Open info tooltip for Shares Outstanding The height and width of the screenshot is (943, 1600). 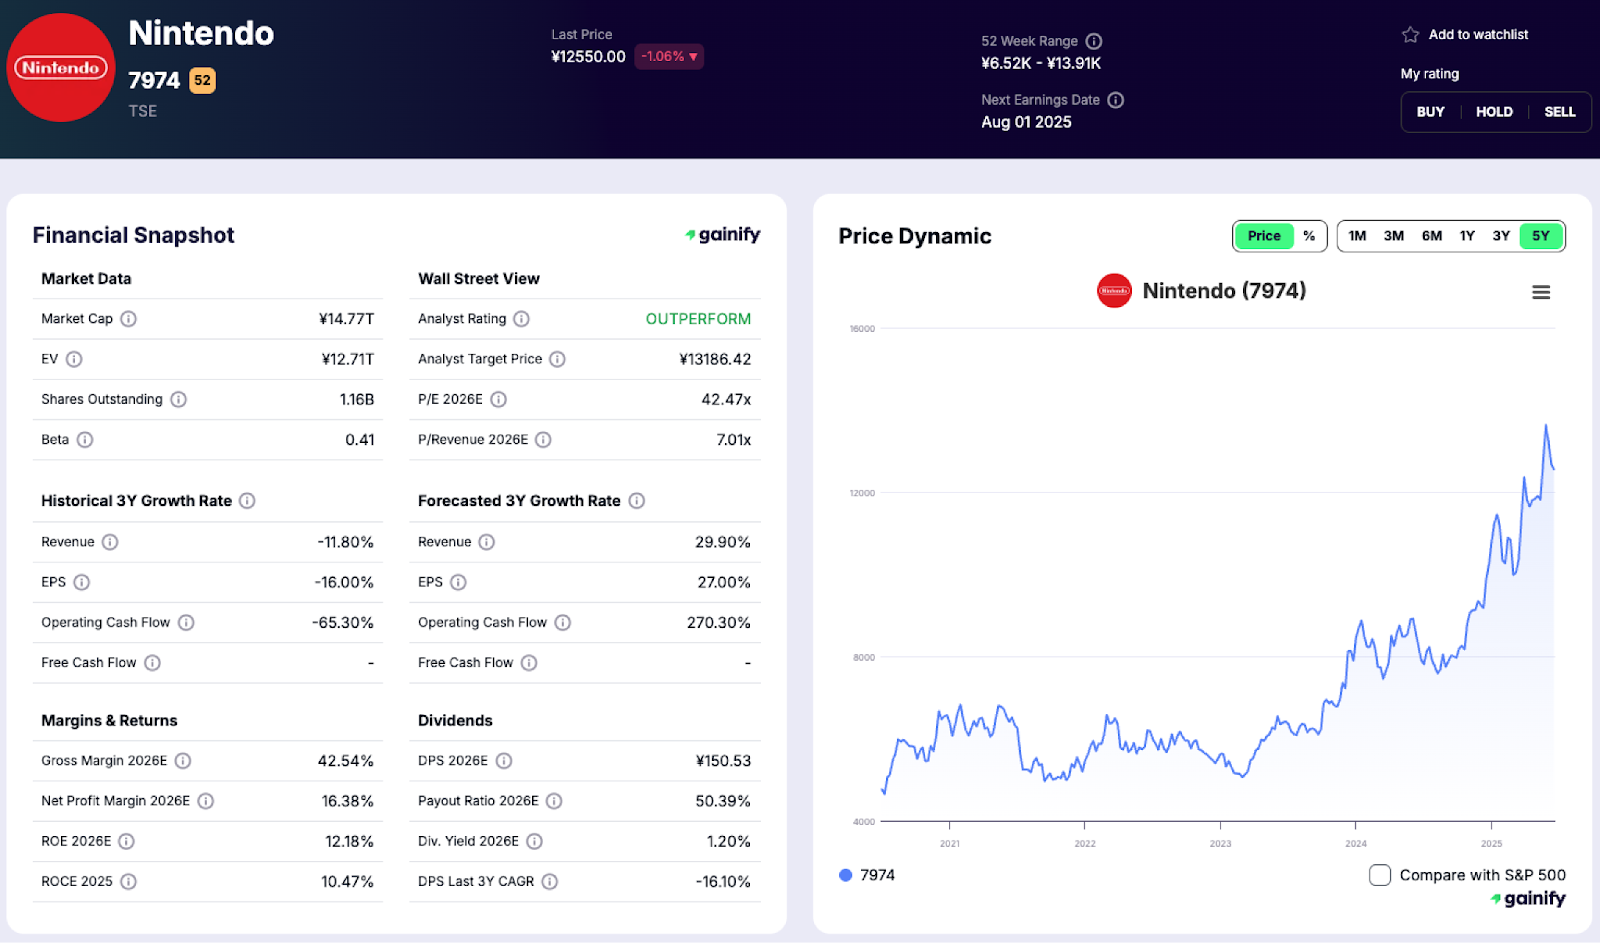click(x=178, y=399)
